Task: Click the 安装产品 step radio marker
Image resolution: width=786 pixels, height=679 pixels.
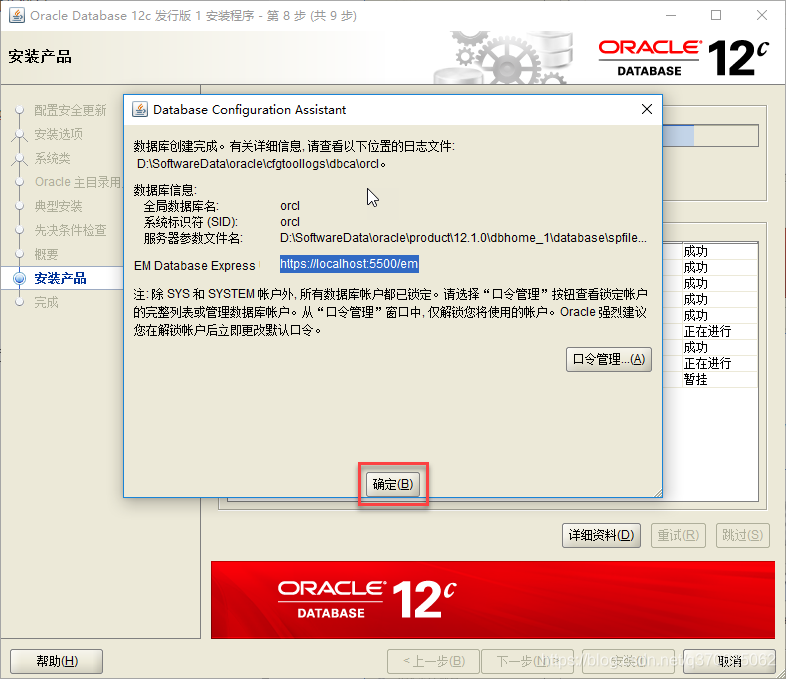Action: (20, 278)
